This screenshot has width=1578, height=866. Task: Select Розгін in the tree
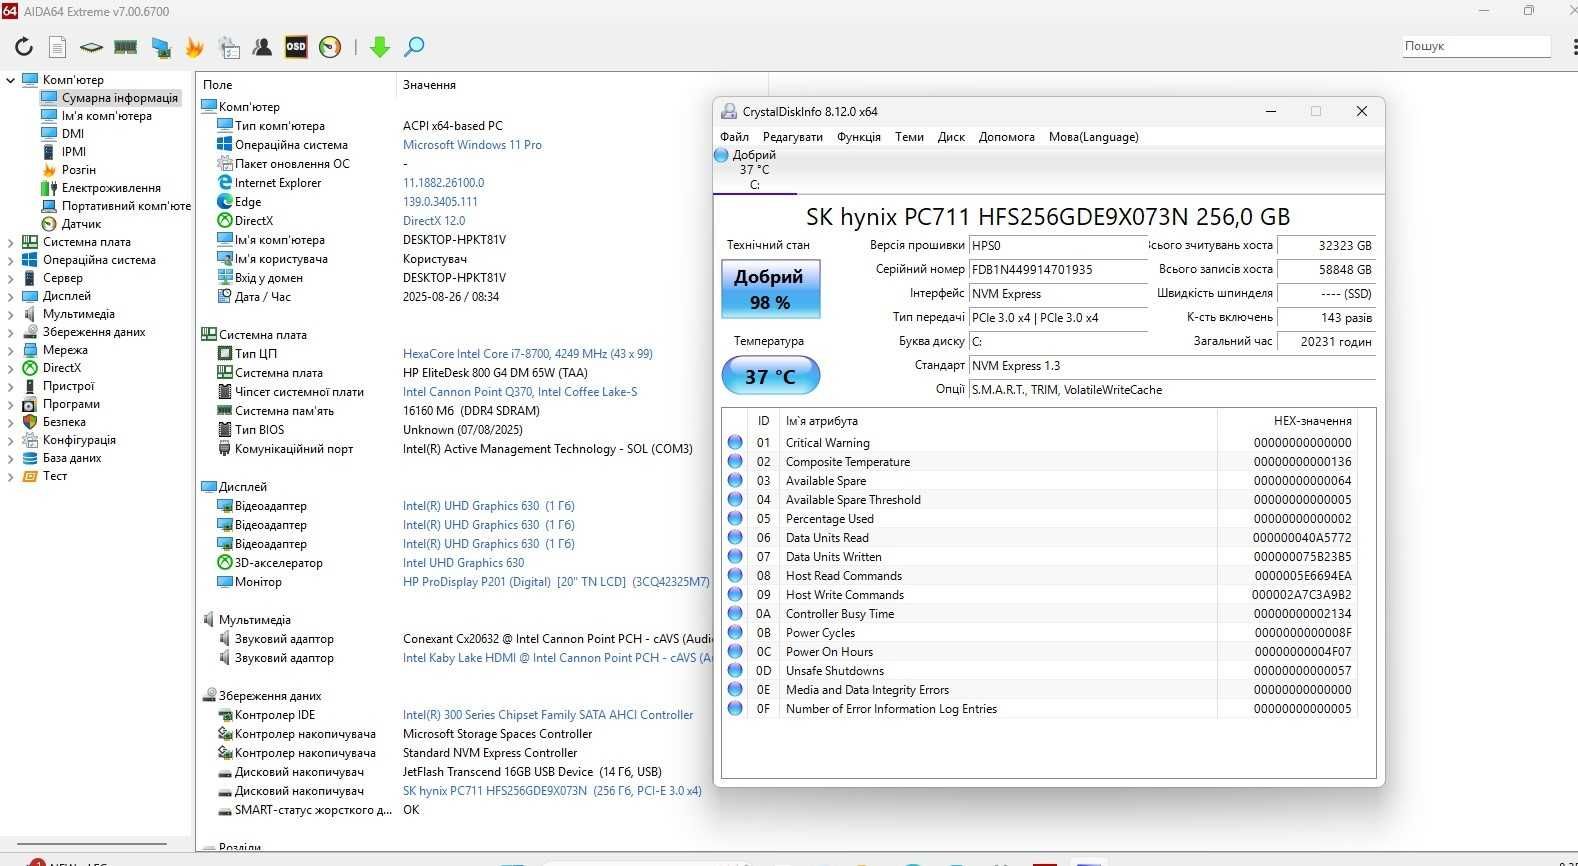tap(78, 170)
